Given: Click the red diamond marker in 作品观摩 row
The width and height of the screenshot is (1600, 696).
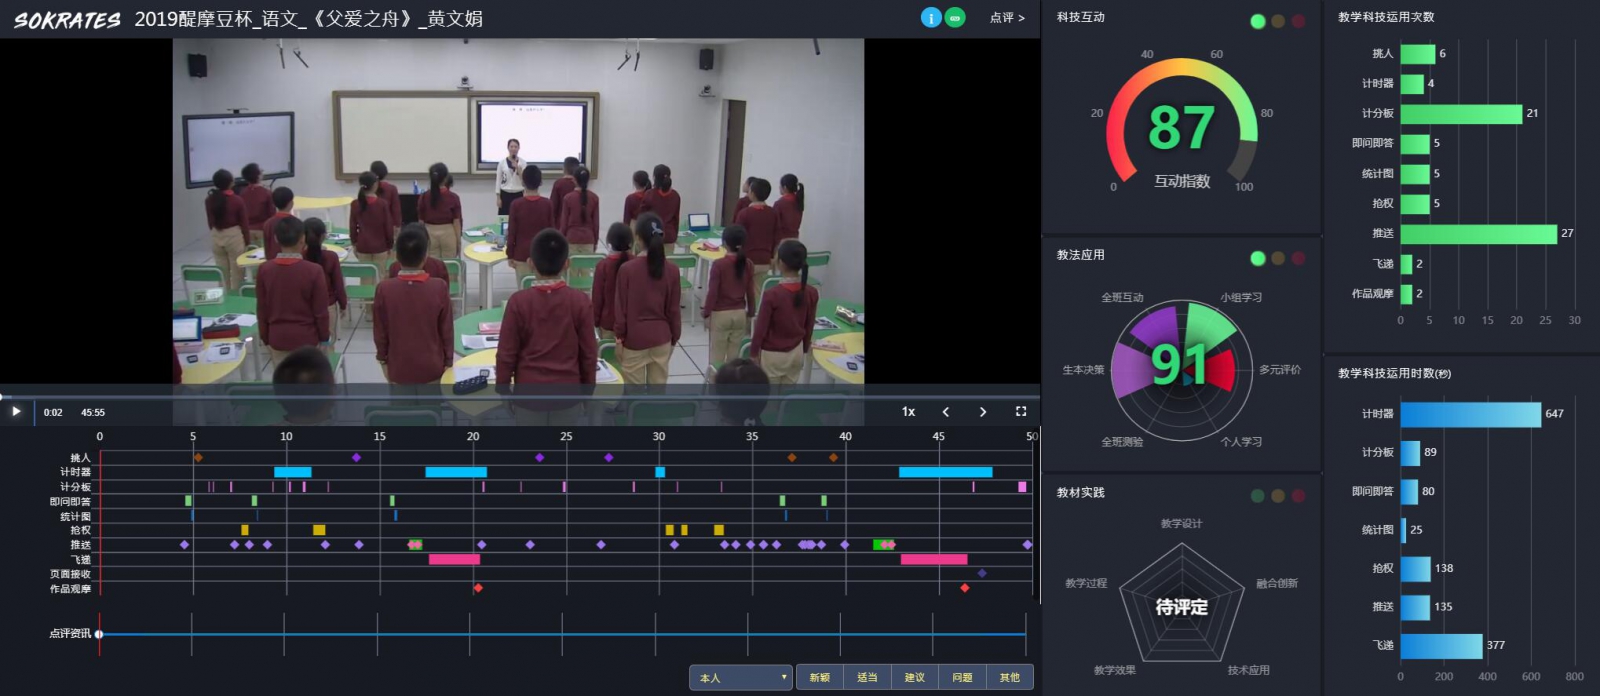Looking at the screenshot, I should [x=478, y=588].
